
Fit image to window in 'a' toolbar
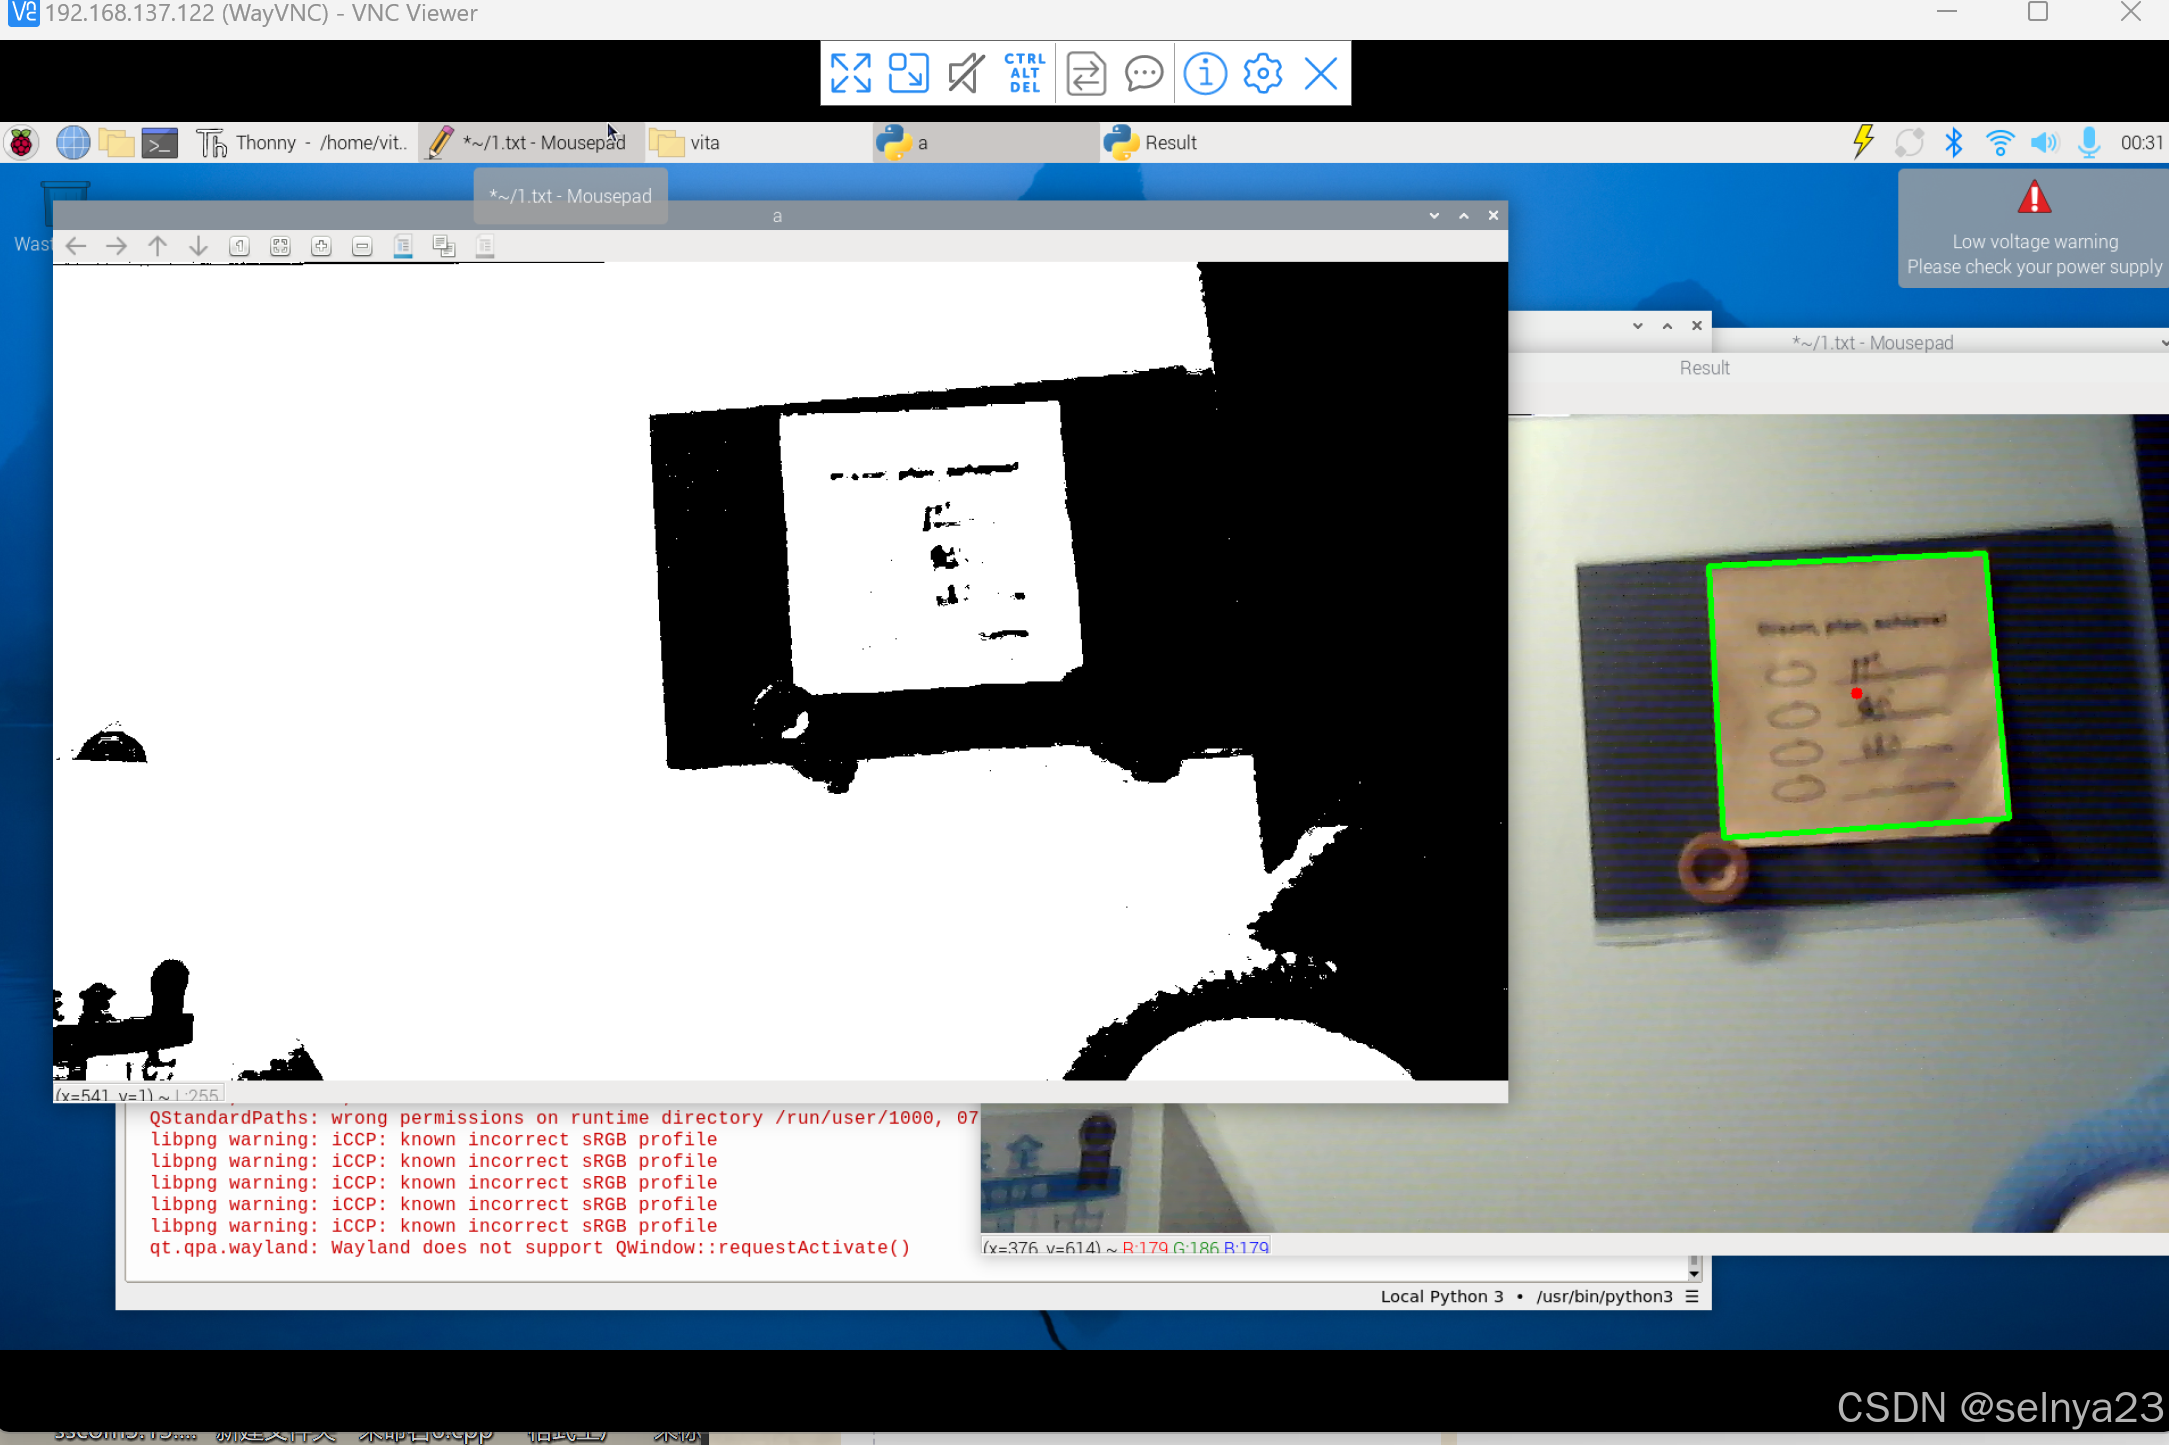[x=280, y=246]
